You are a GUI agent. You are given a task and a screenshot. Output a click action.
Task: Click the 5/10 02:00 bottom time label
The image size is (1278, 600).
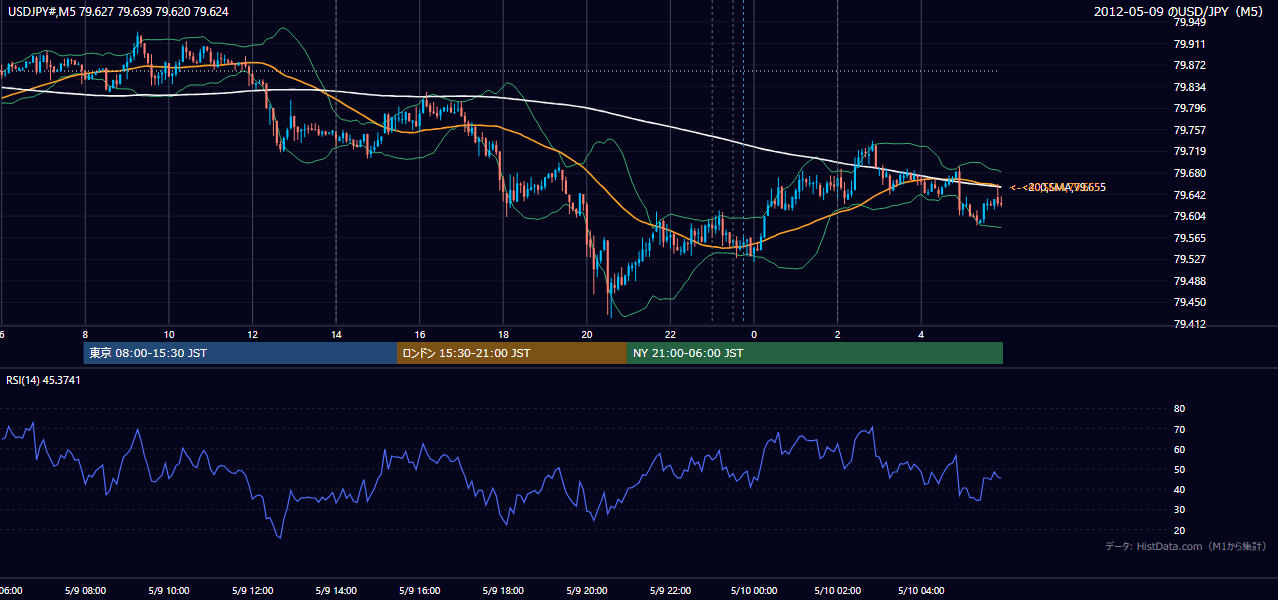837,590
